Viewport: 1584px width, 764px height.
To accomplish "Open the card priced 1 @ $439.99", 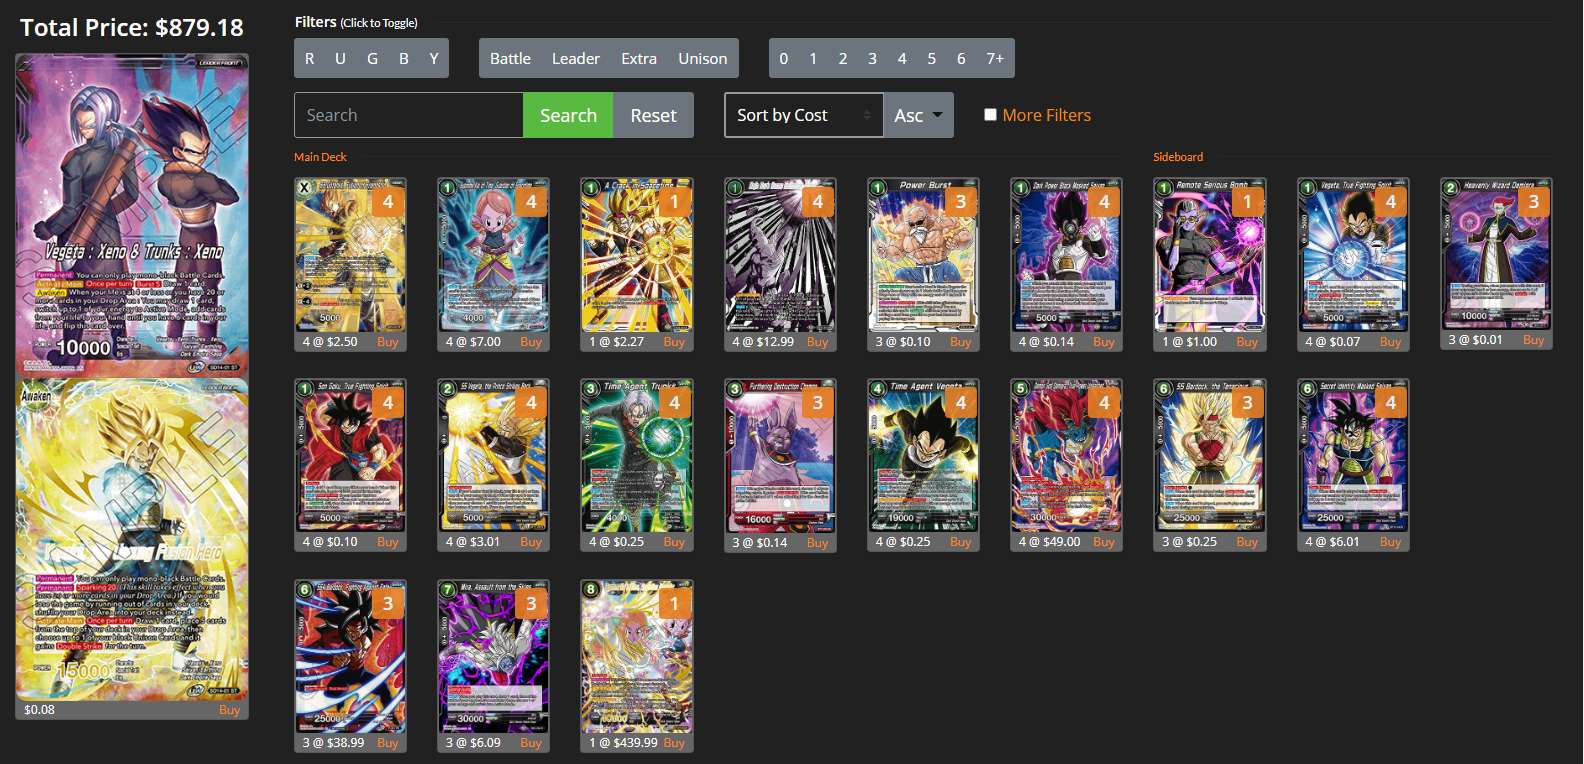I will [636, 657].
